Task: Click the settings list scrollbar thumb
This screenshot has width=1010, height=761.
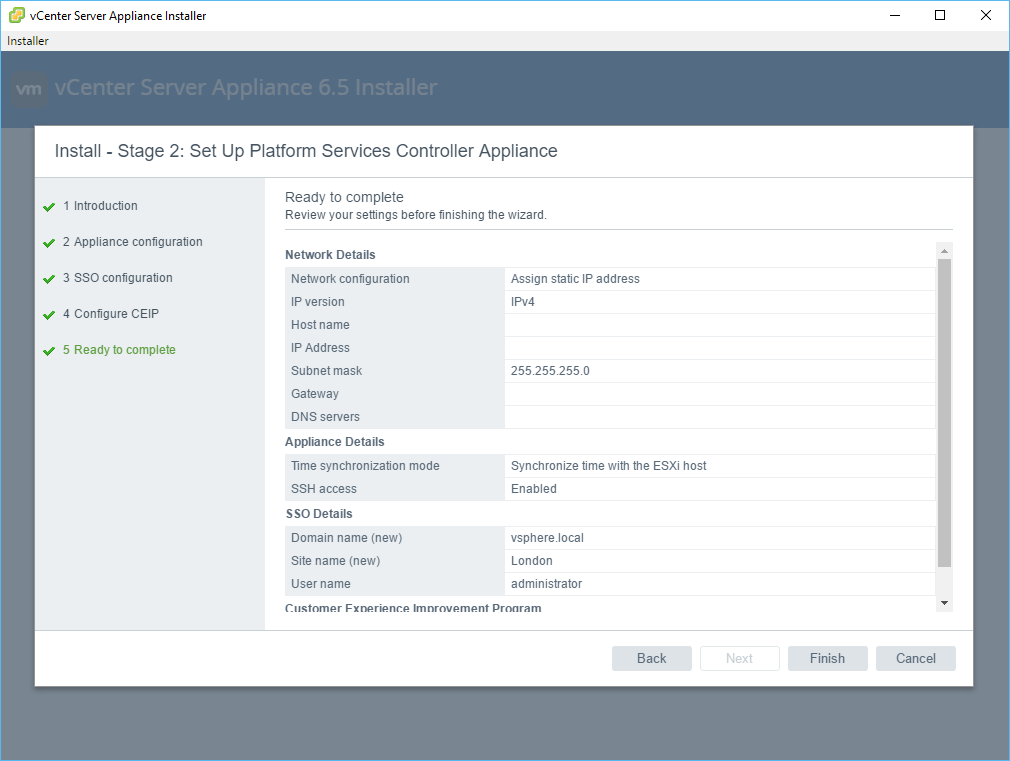Action: [944, 410]
